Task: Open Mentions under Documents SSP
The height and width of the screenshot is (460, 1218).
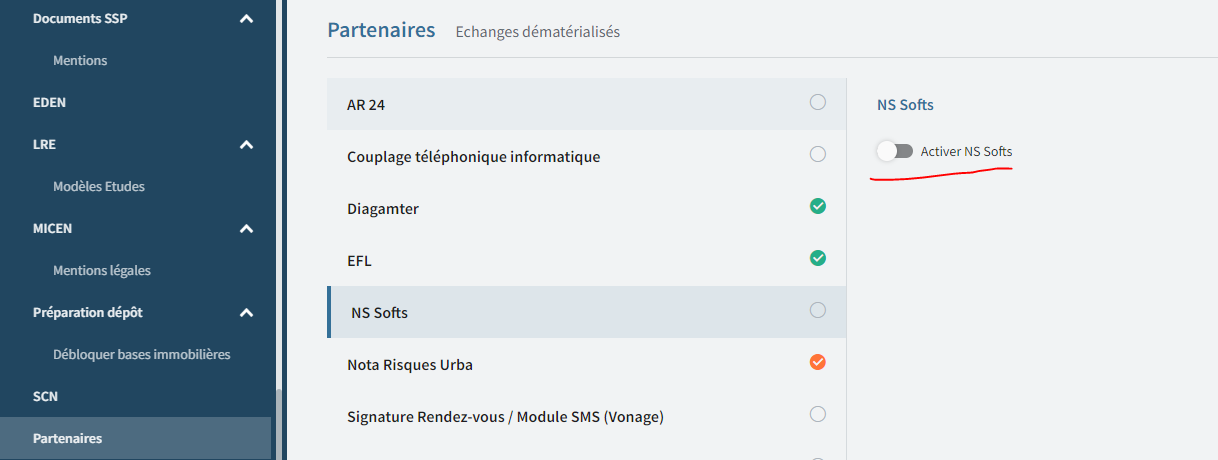Action: click(80, 60)
